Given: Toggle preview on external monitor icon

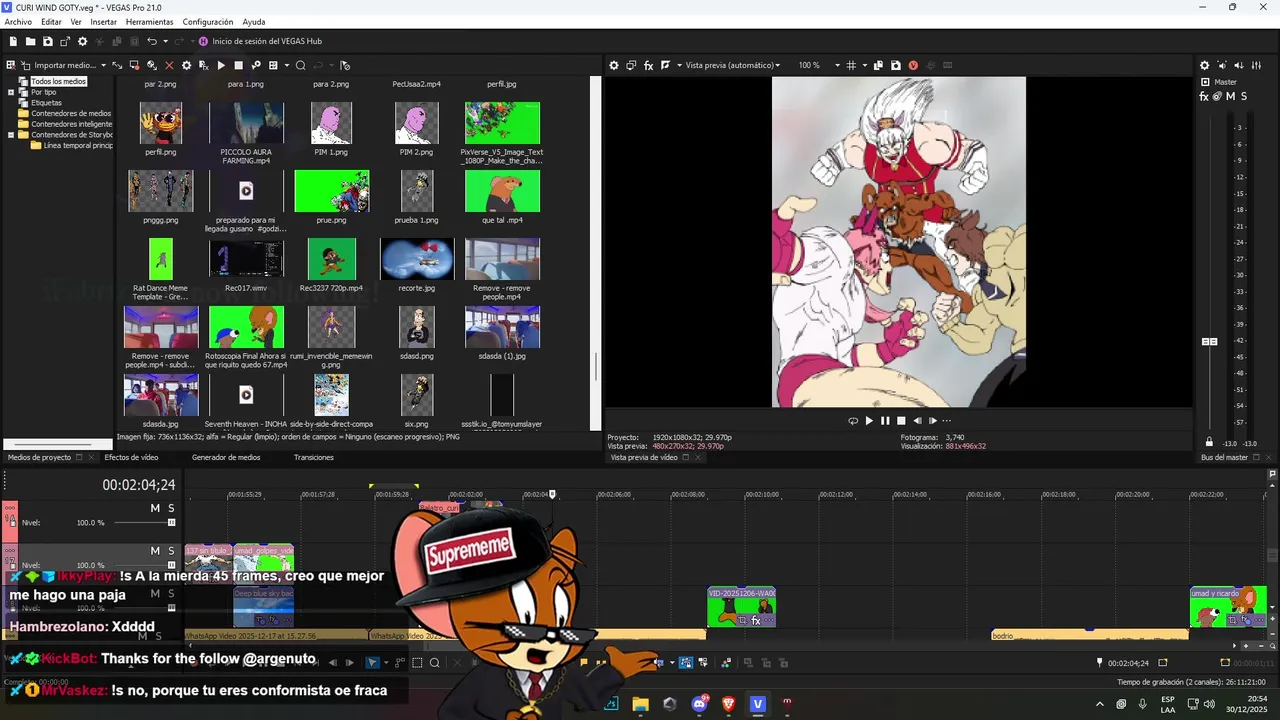Looking at the screenshot, I should point(631,65).
